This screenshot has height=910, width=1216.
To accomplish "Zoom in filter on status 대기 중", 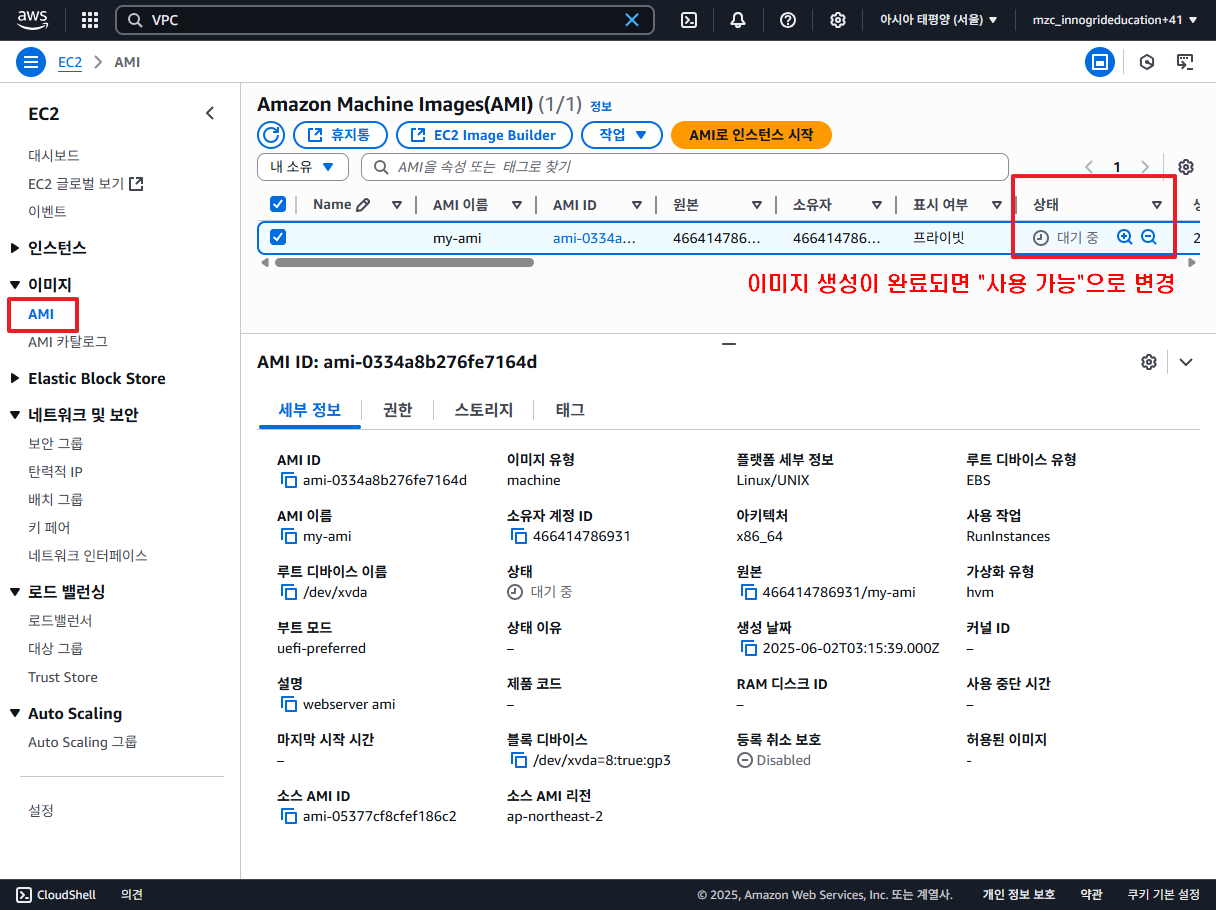I will coord(1124,237).
